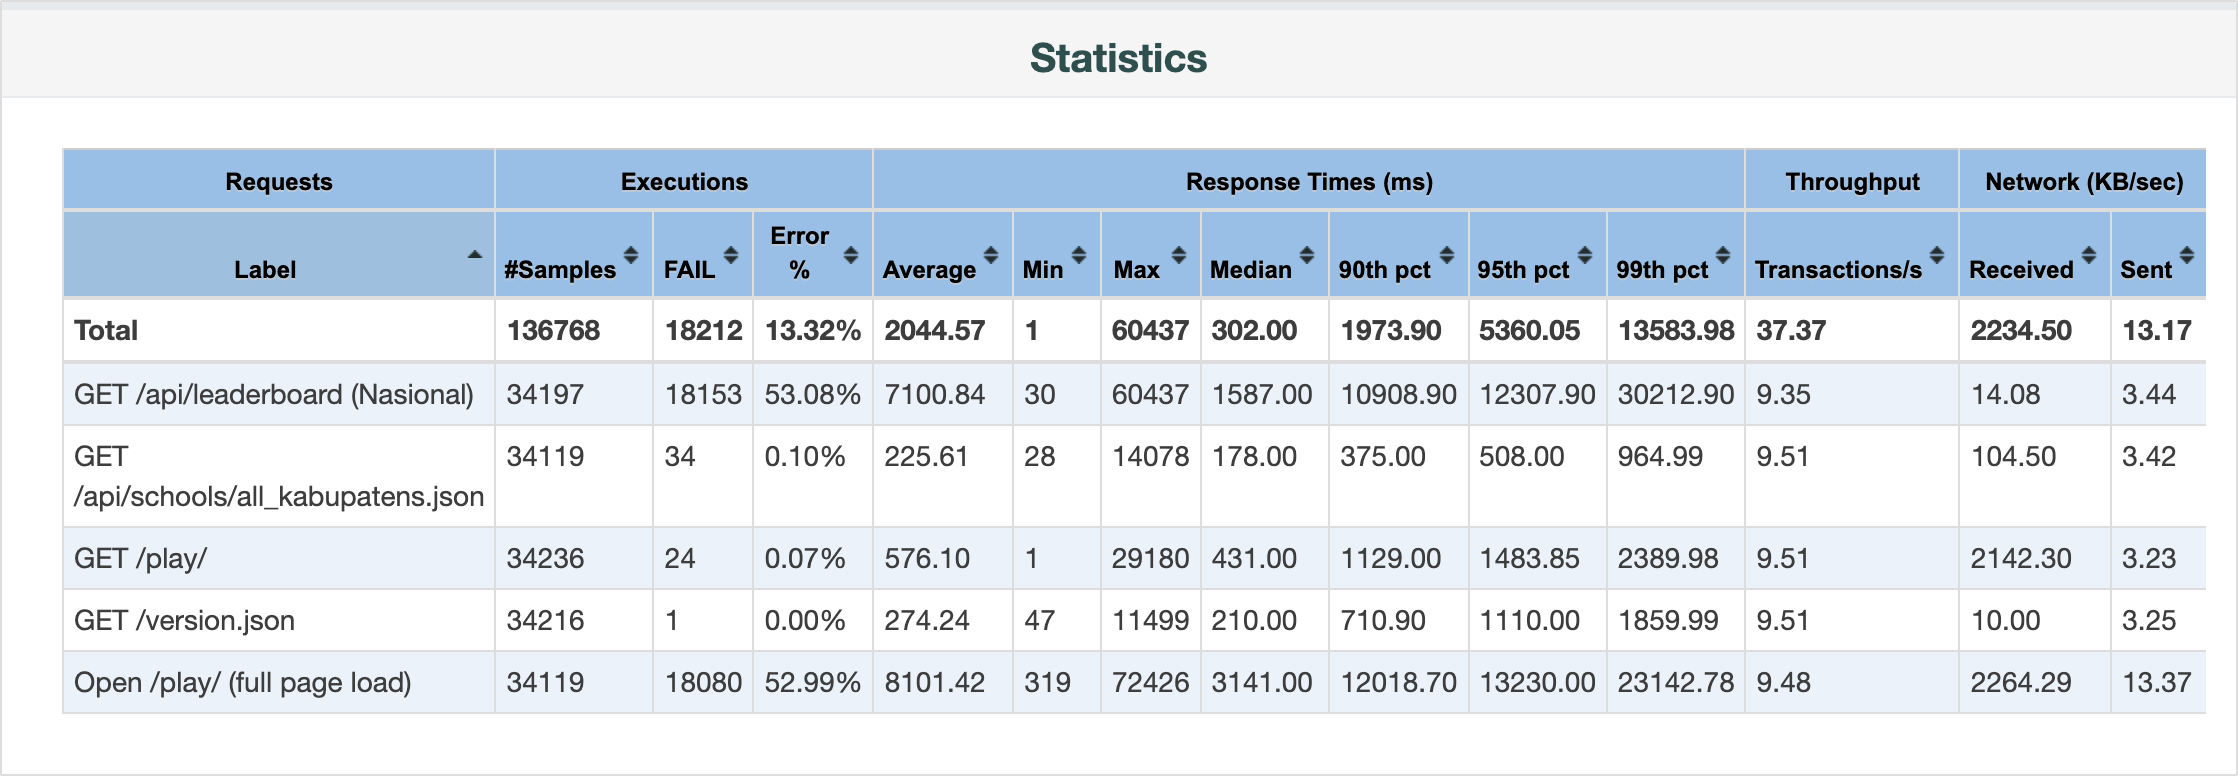Click version.json error rate 0.00%

[x=805, y=621]
